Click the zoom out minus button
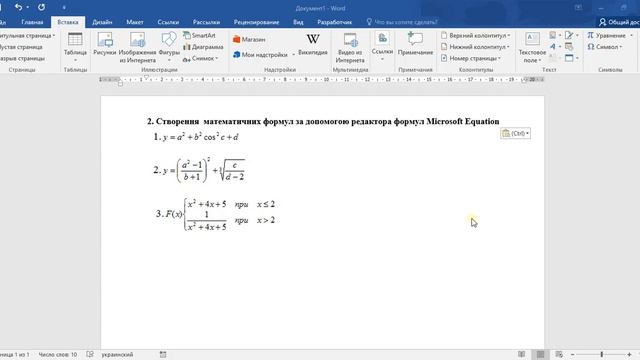This screenshot has height=360, width=640. (x=572, y=354)
